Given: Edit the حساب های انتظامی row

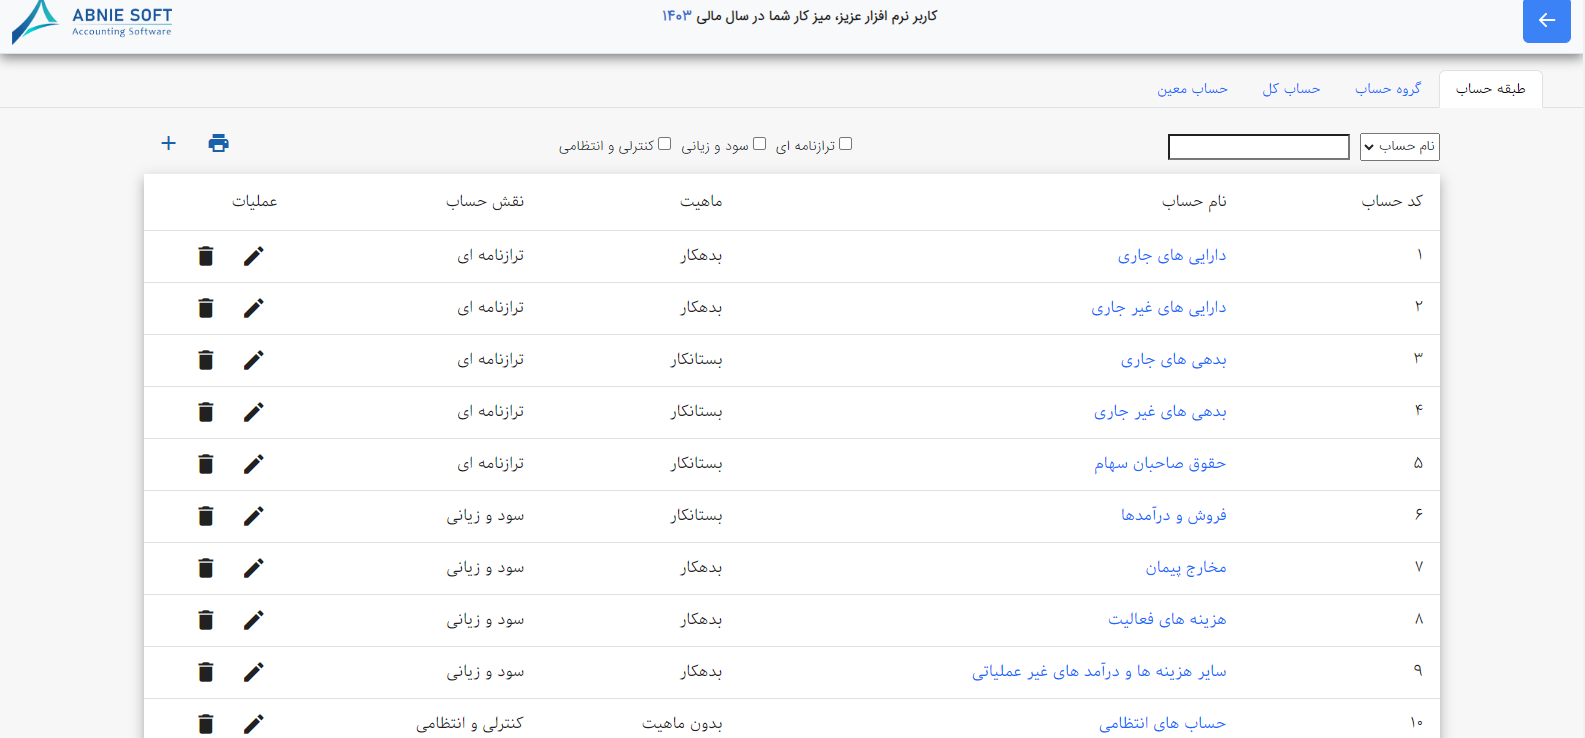Looking at the screenshot, I should click(254, 724).
